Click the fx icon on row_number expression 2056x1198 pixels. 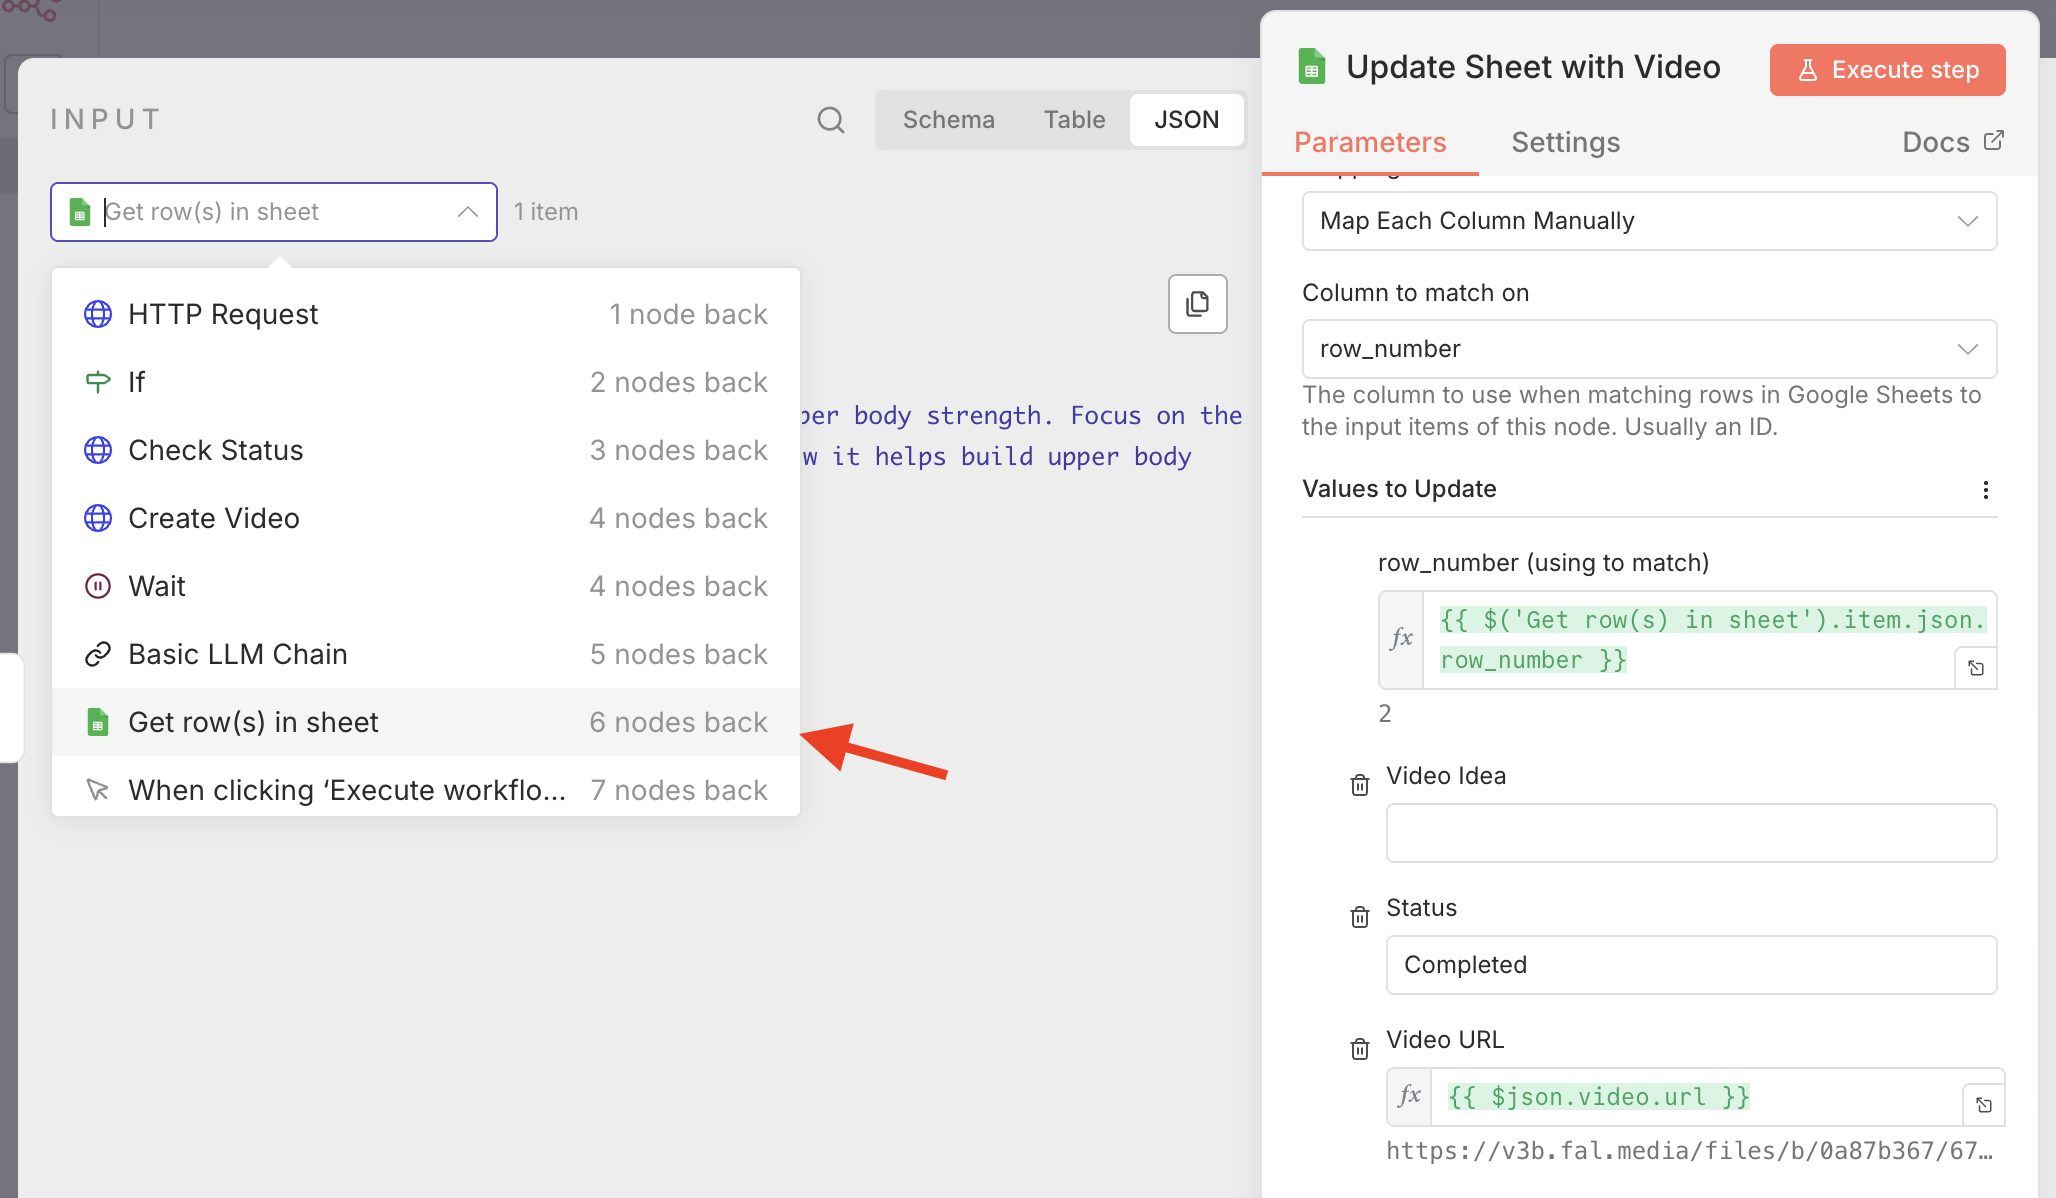(1402, 639)
